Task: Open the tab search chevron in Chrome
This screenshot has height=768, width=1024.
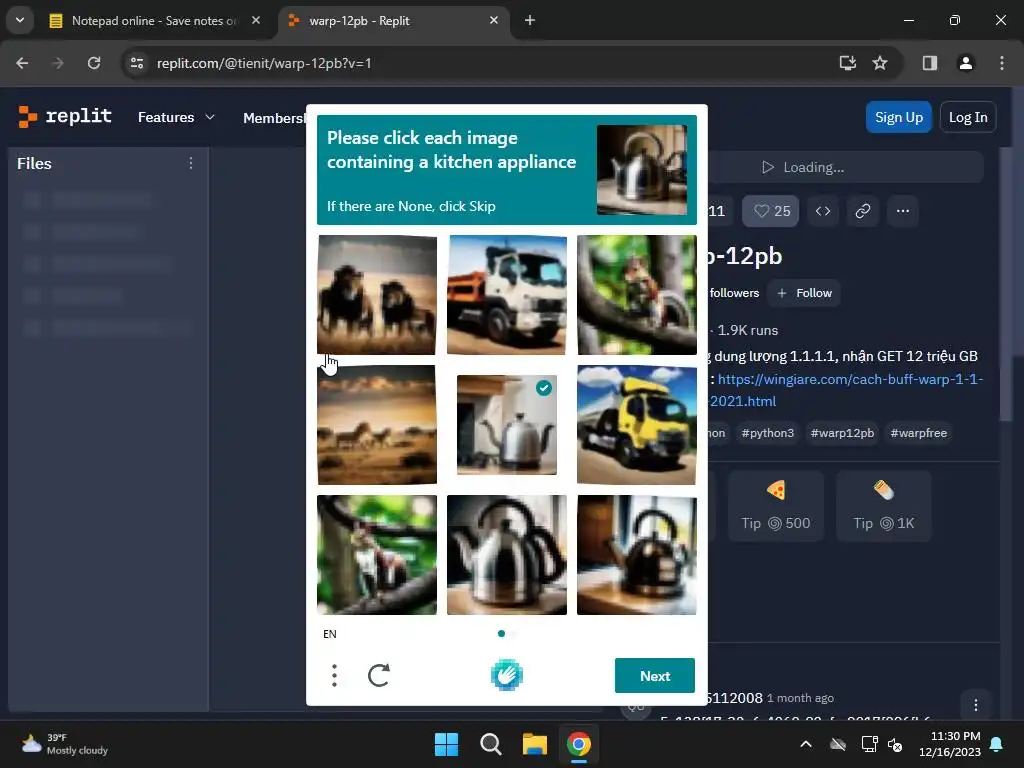Action: [20, 20]
